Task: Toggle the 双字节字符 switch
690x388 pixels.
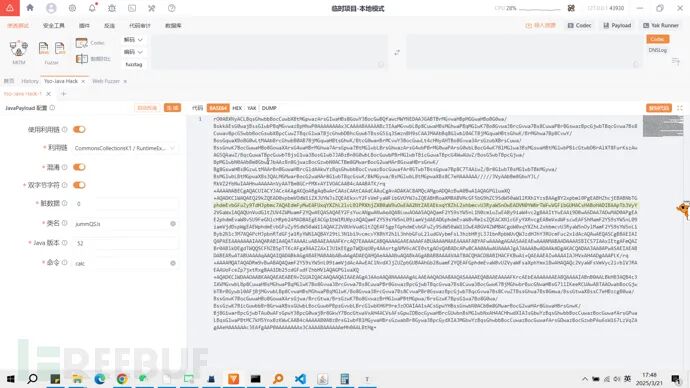Action: point(79,185)
